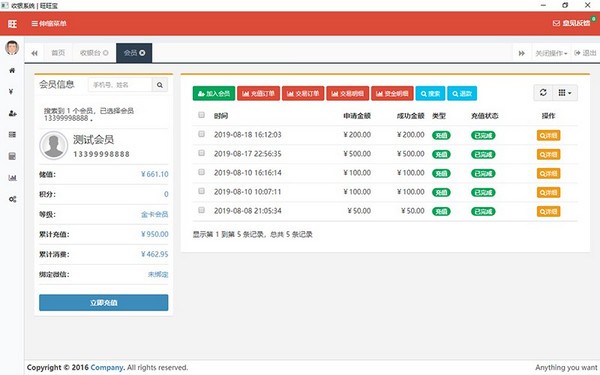Click the yen cashier sidebar icon

(11, 91)
